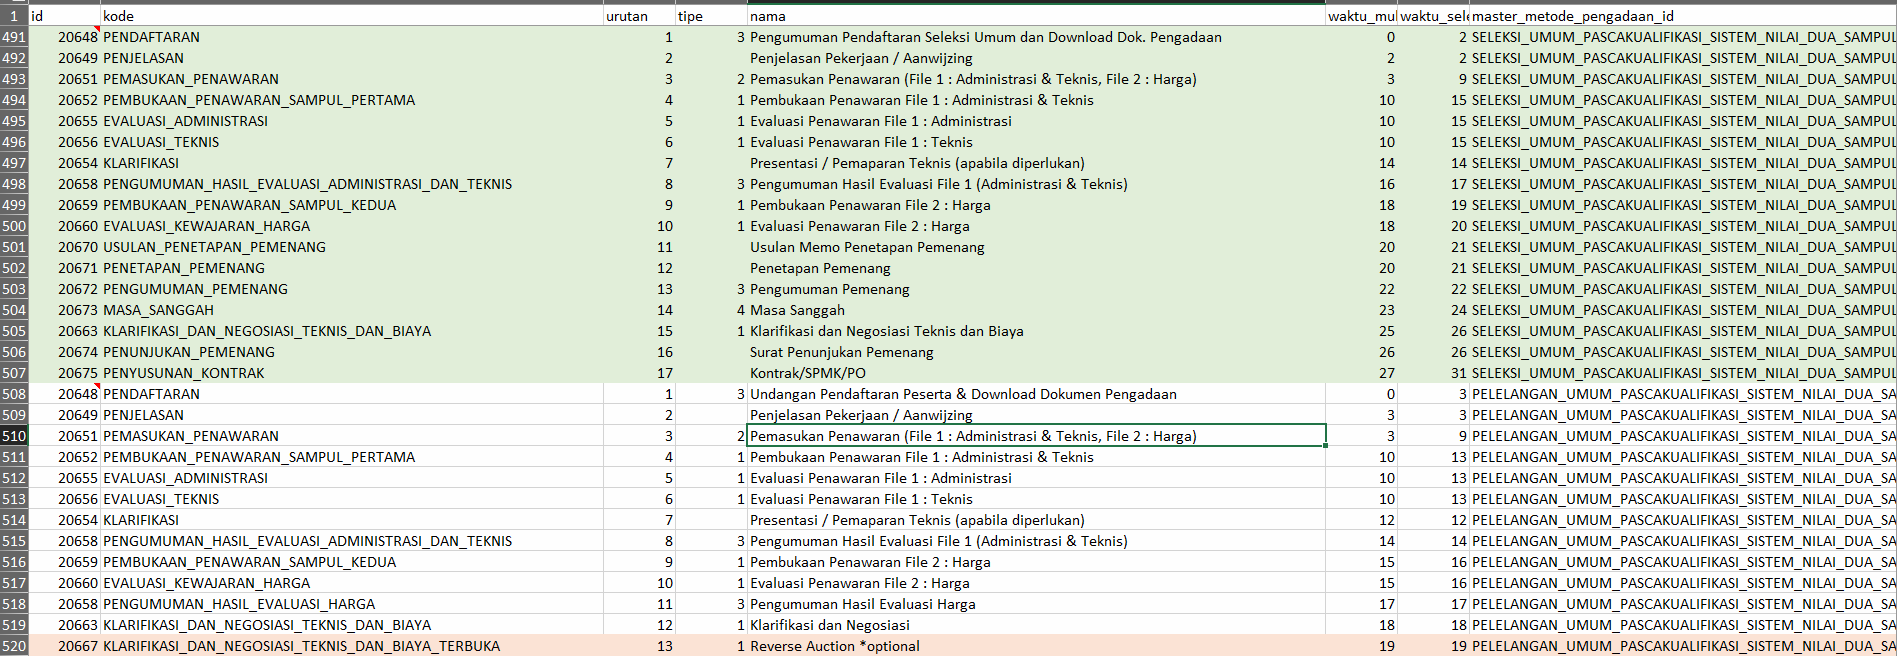Click the "kode" column header cell
This screenshot has width=1897, height=656.
pyautogui.click(x=351, y=16)
